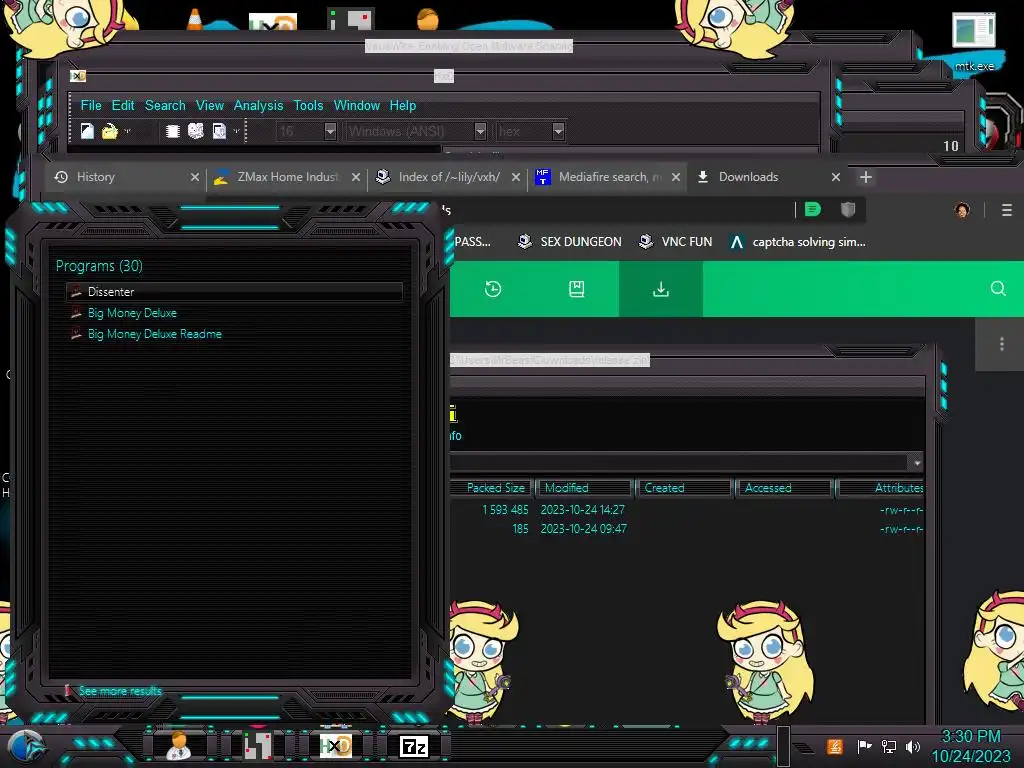Switch to the Index of /~lily/vxh/ tab
Viewport: 1024px width, 768px height.
pyautogui.click(x=449, y=177)
